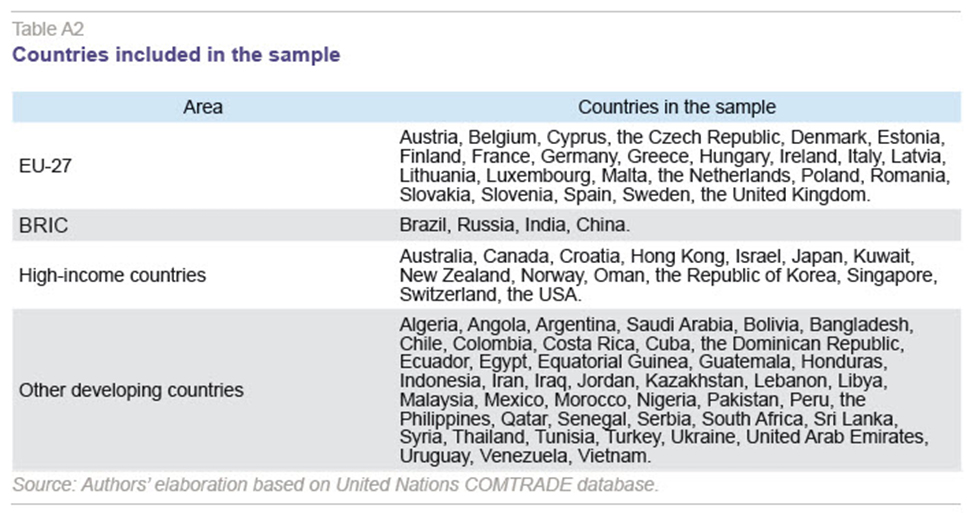This screenshot has height=513, width=969.
Task: Click the 'Other developing countries' row label
Action: [x=131, y=391]
